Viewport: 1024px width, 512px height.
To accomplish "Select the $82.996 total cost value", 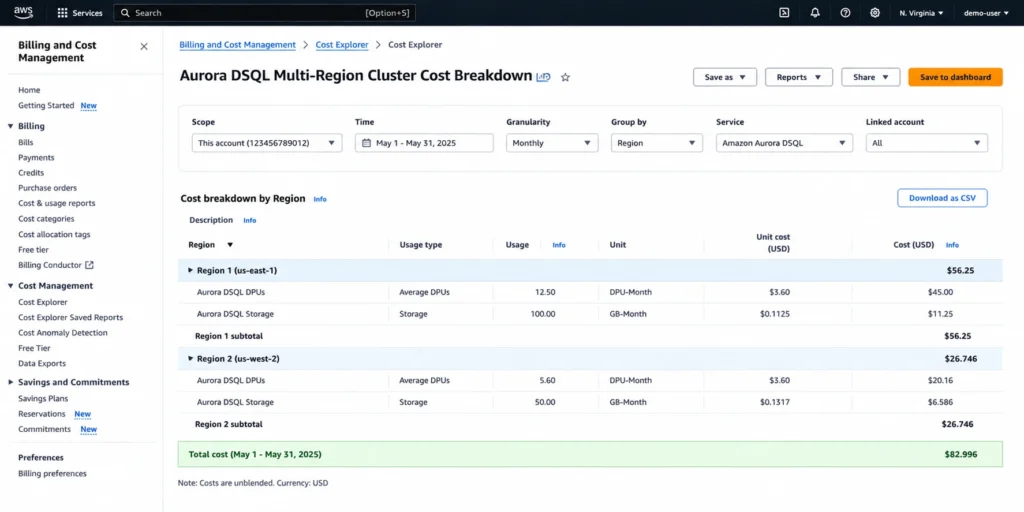I will pos(961,454).
